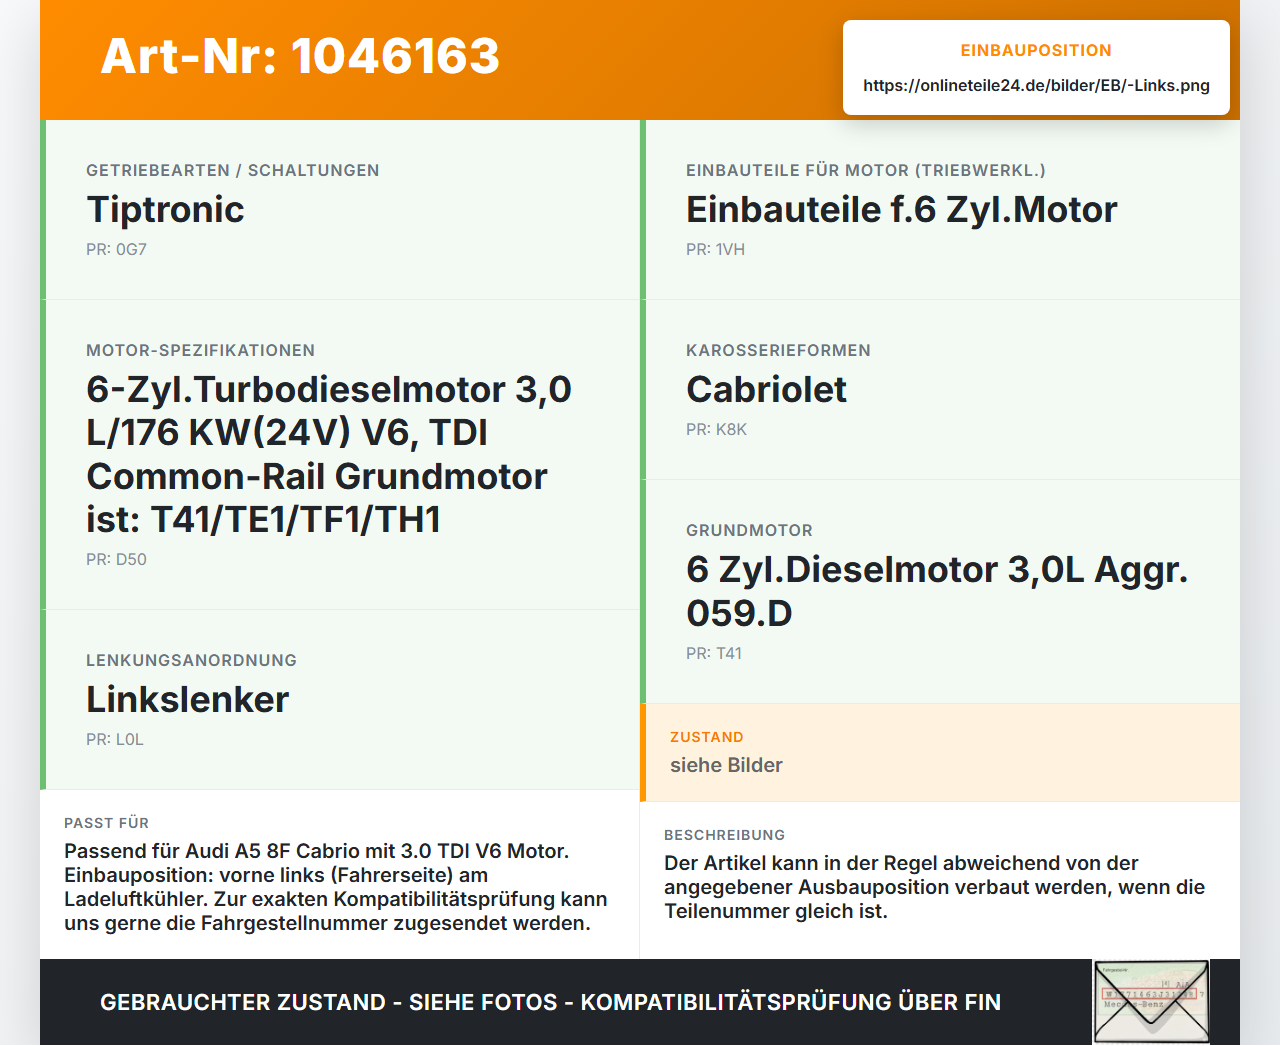Image resolution: width=1280 pixels, height=1046 pixels.
Task: Click the PR: K8K code
Action: click(x=716, y=429)
